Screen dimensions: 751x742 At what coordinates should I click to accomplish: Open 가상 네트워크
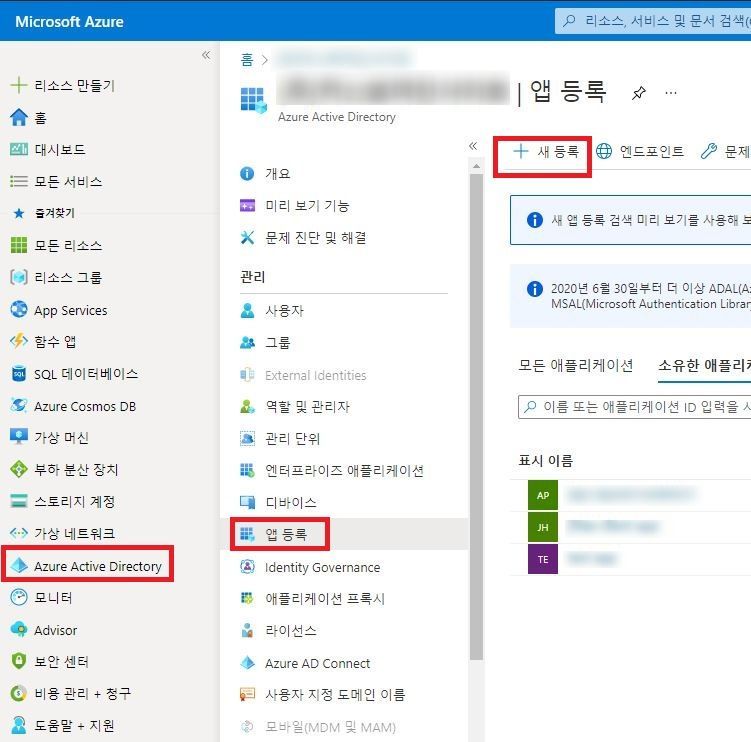coord(63,533)
